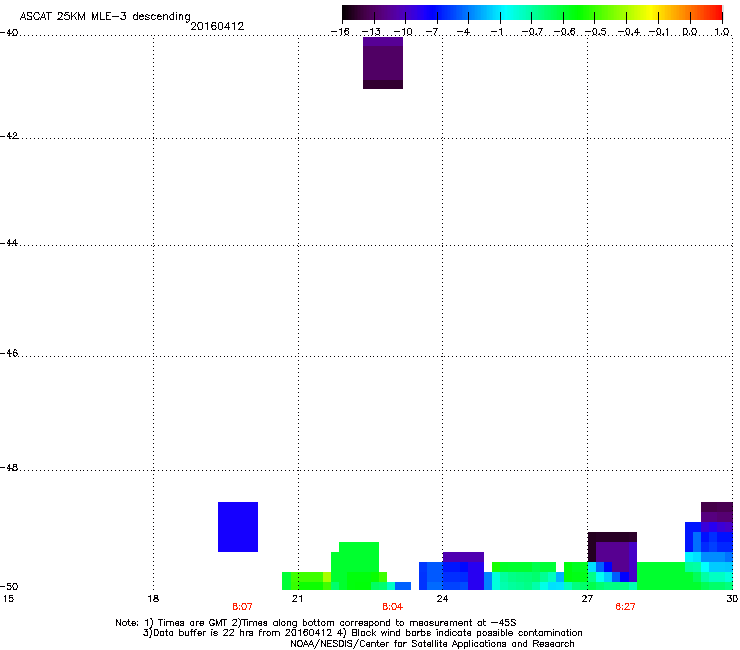The image size is (740, 650).
Task: Click the '-13' color bar label
Action: click(x=371, y=32)
